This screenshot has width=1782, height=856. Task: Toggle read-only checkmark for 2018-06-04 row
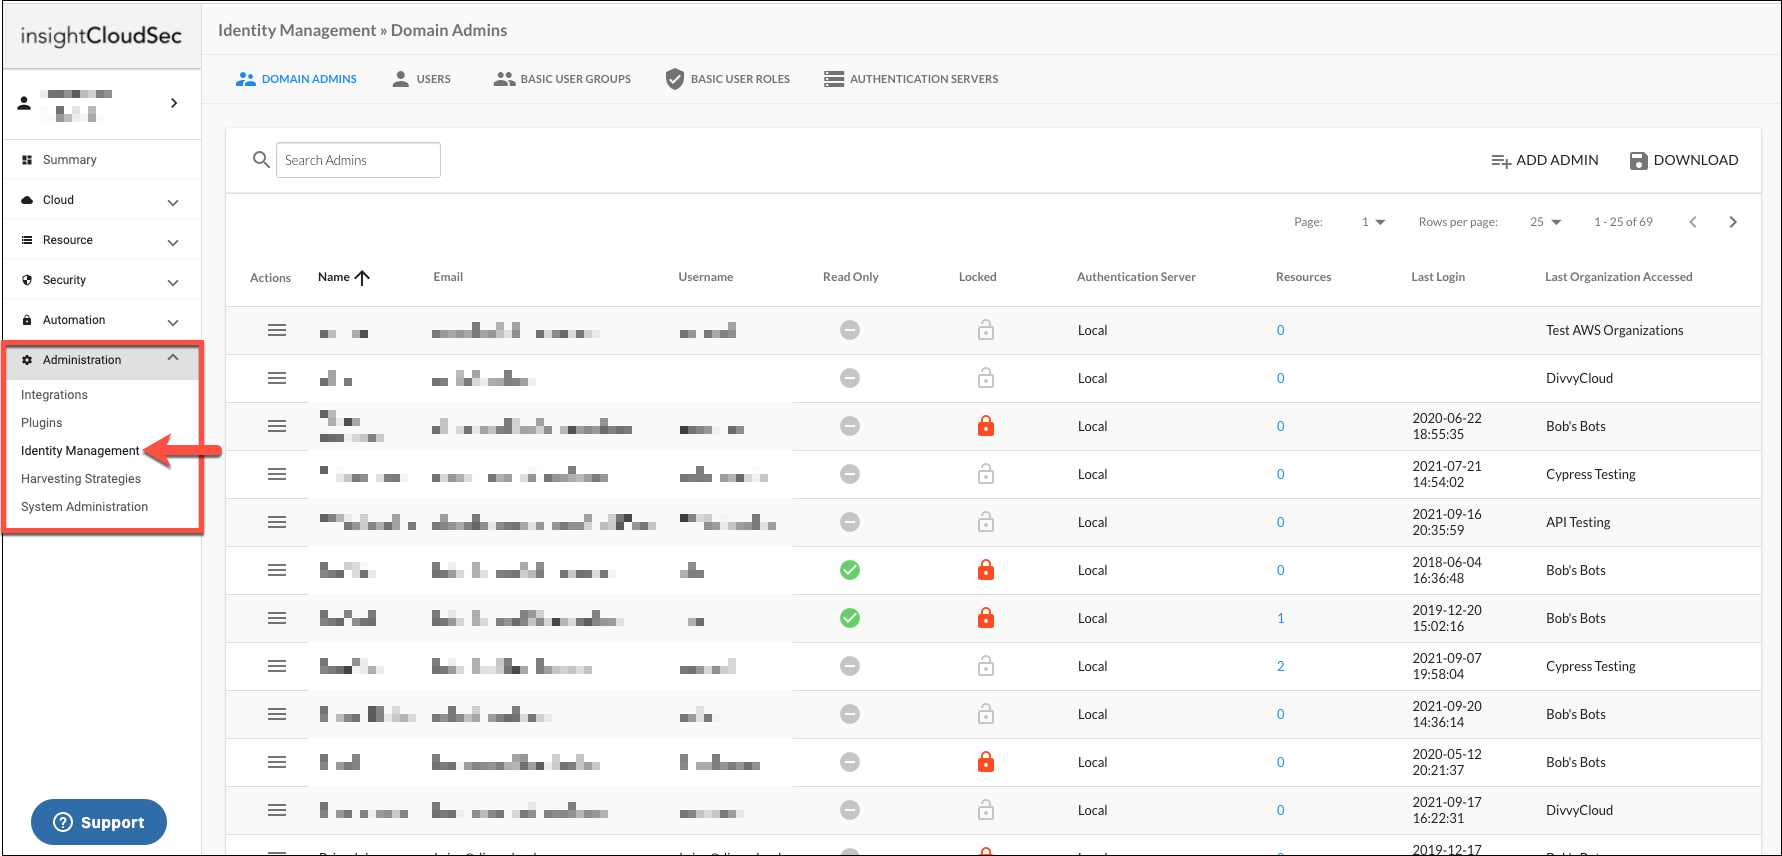point(850,570)
